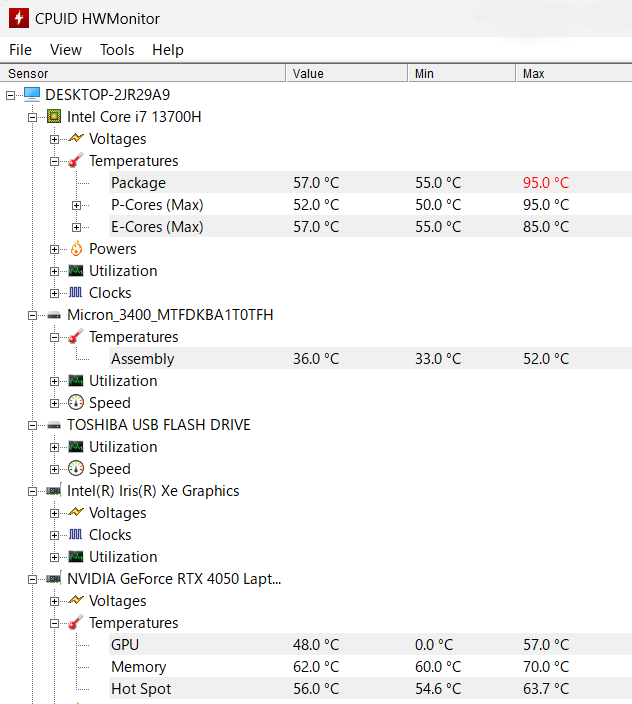Collapse the Micron_3400_MTFDKBA1T0TFH node
632x704 pixels.
pos(32,315)
